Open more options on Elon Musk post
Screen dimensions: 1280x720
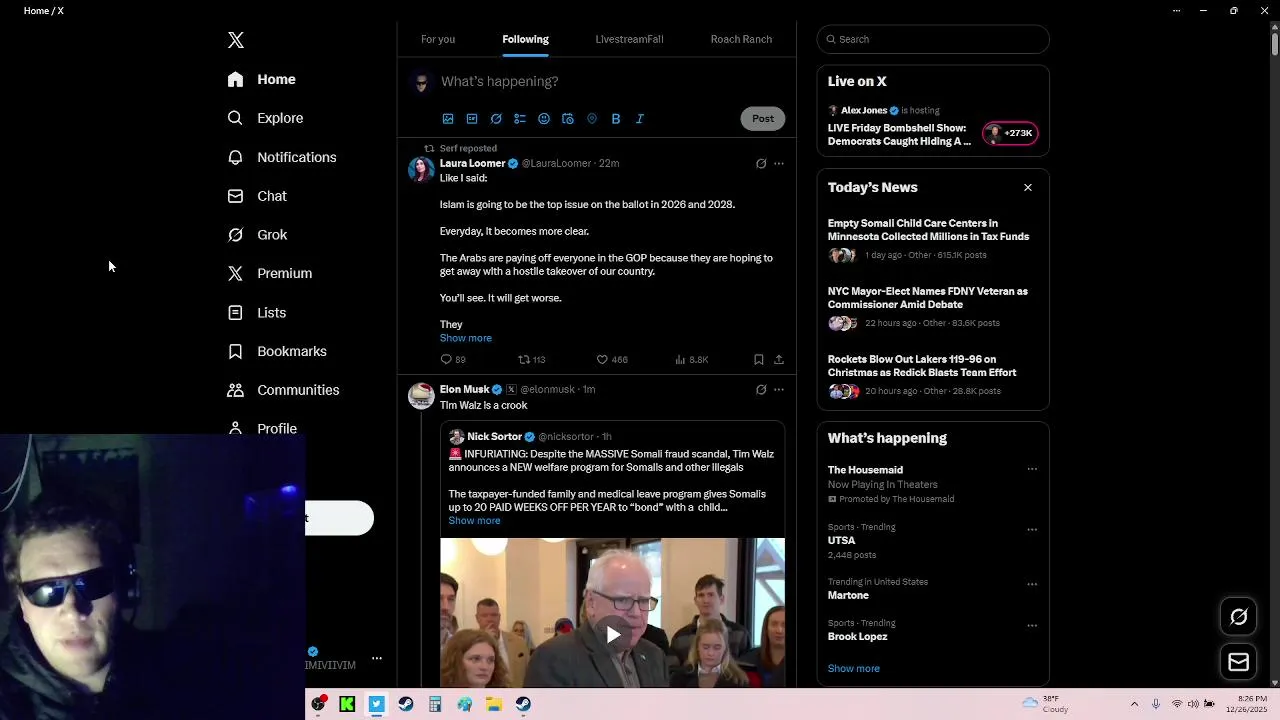779,390
